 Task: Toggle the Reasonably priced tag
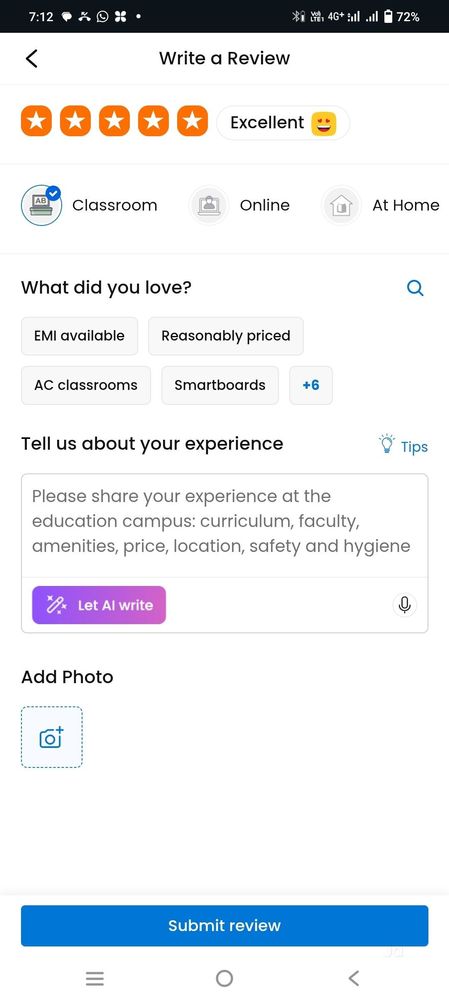[x=226, y=336]
